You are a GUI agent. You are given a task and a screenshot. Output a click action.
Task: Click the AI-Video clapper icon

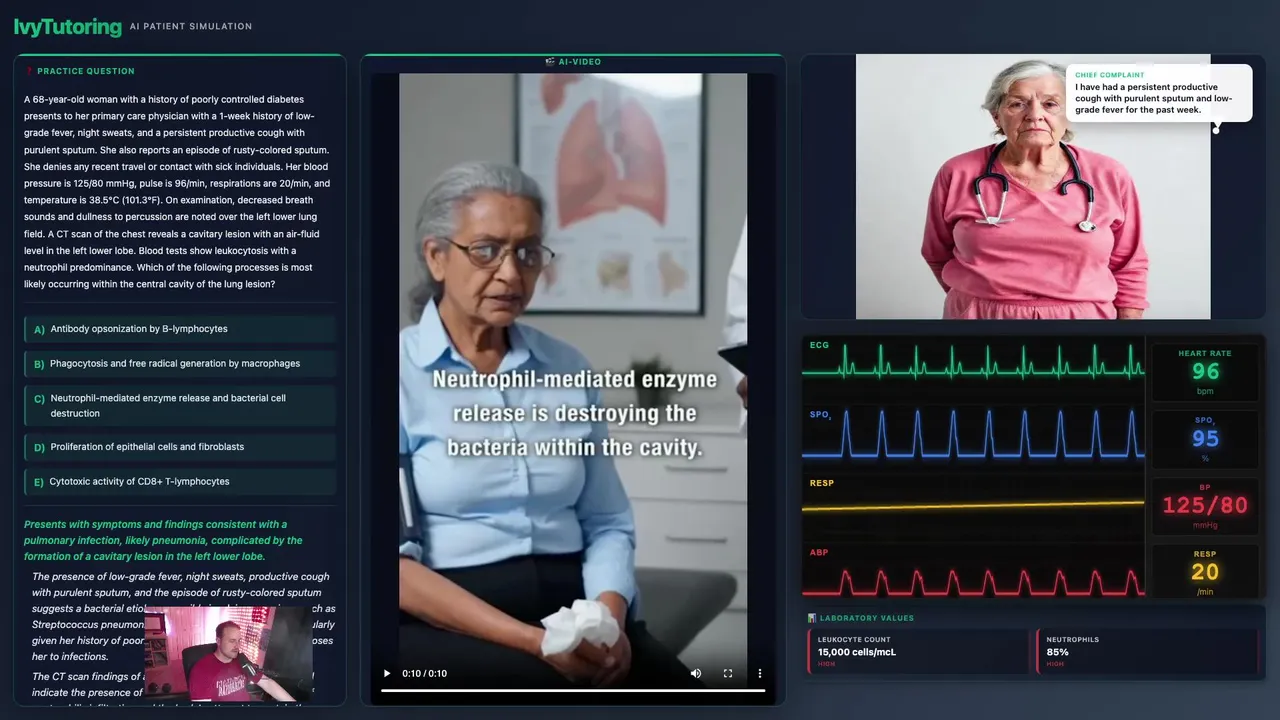tap(550, 62)
